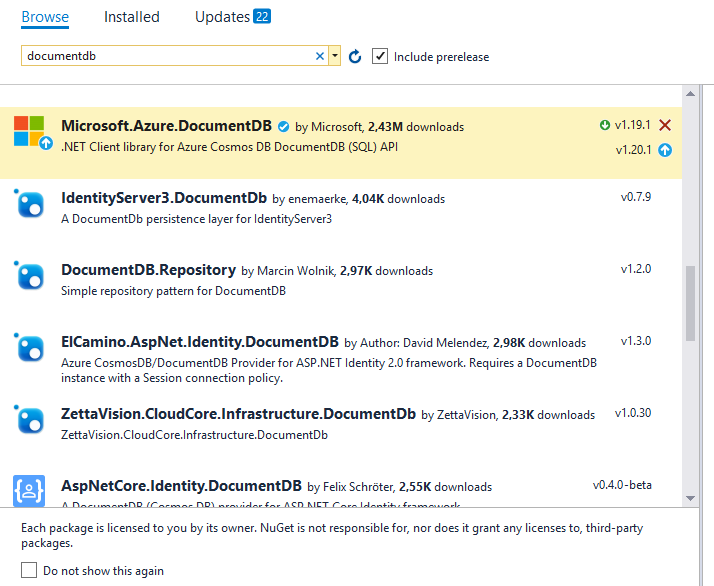The image size is (714, 586).
Task: Select the Microsoft.Azure.DocumentDB package
Action: coord(341,143)
